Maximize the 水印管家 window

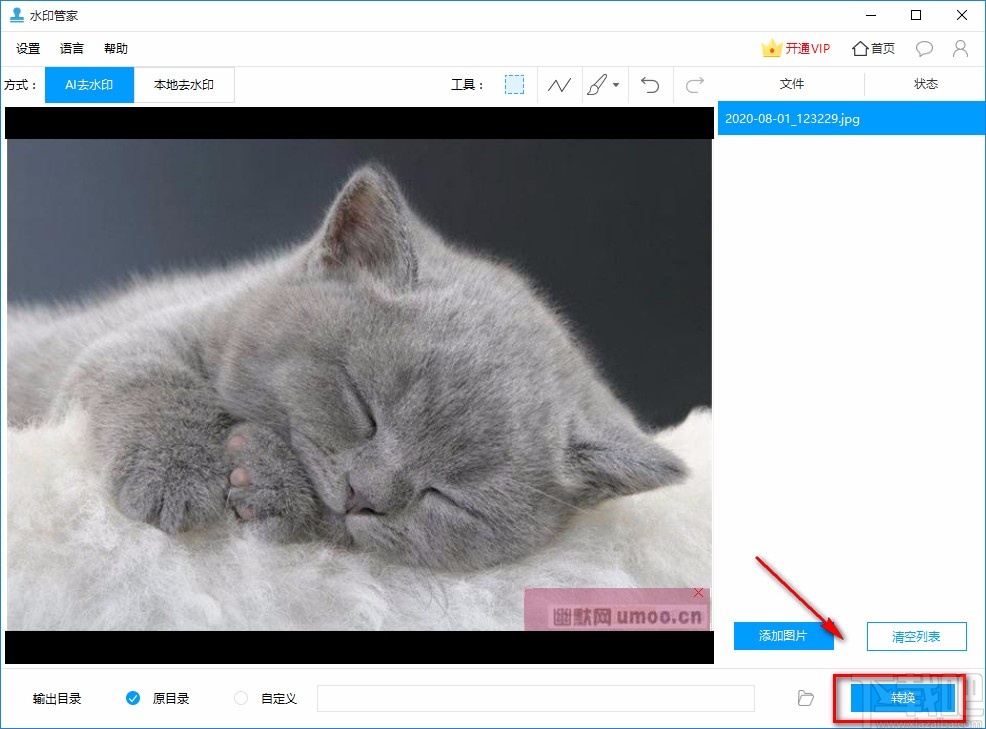[916, 15]
